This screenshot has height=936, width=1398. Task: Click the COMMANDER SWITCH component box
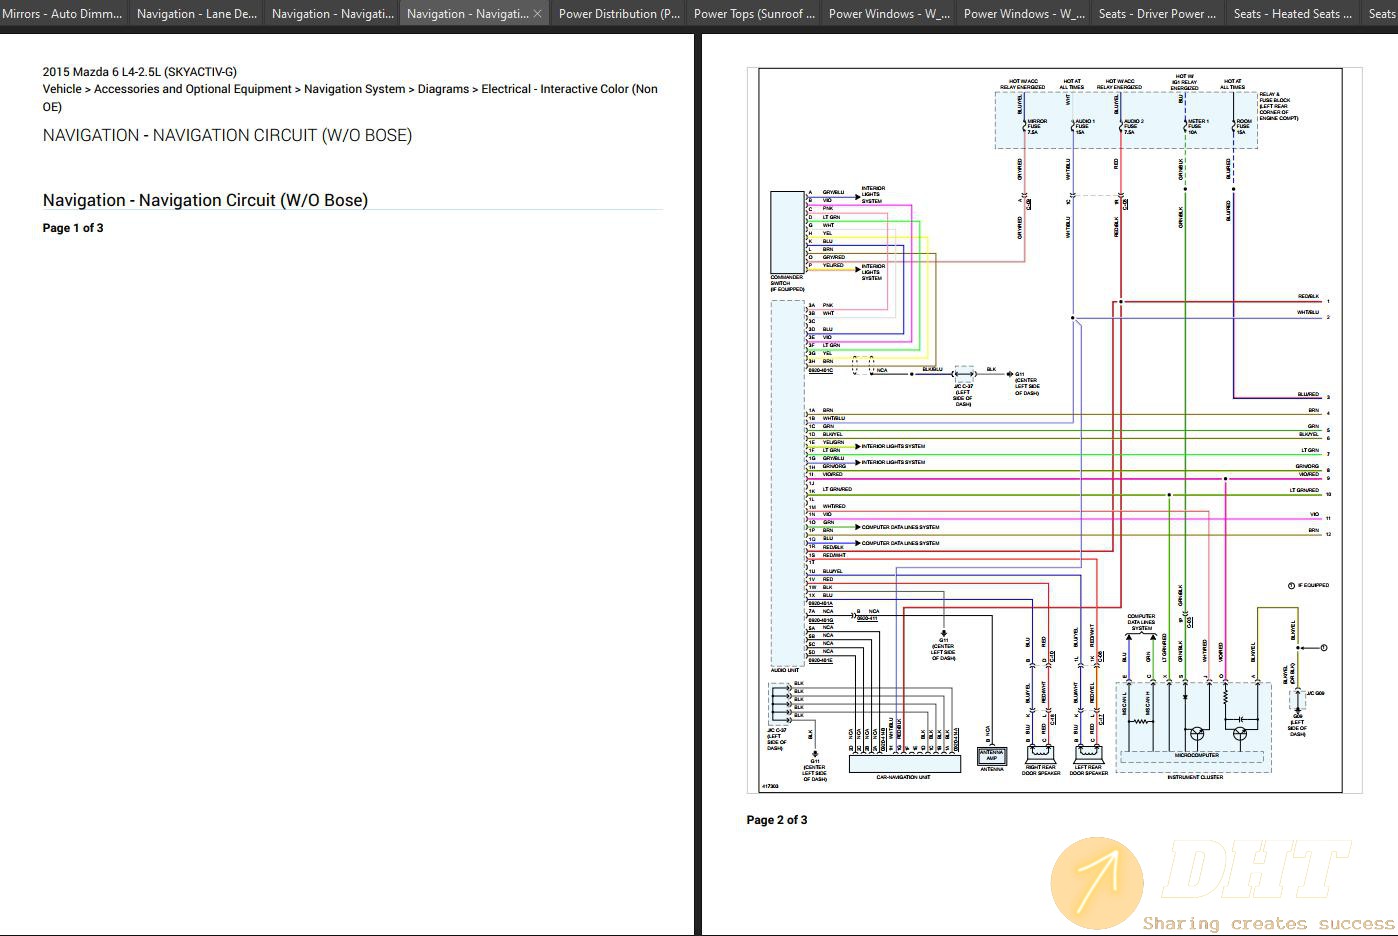tap(787, 232)
